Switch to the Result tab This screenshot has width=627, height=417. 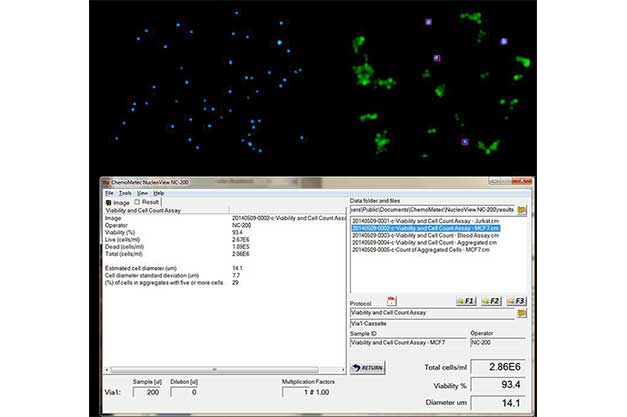tap(149, 201)
